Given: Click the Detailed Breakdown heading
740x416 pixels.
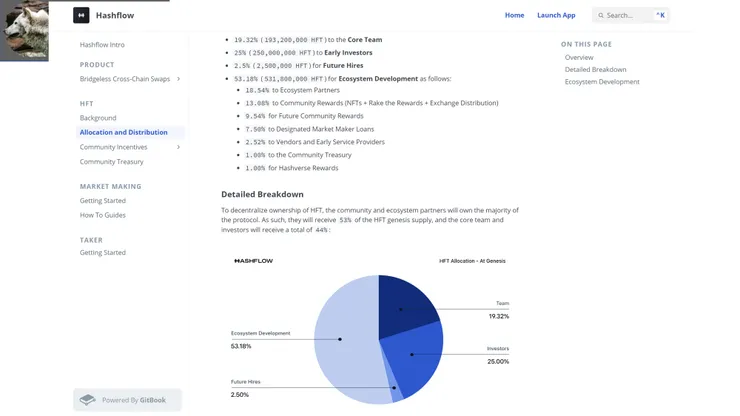Looking at the screenshot, I should [262, 194].
